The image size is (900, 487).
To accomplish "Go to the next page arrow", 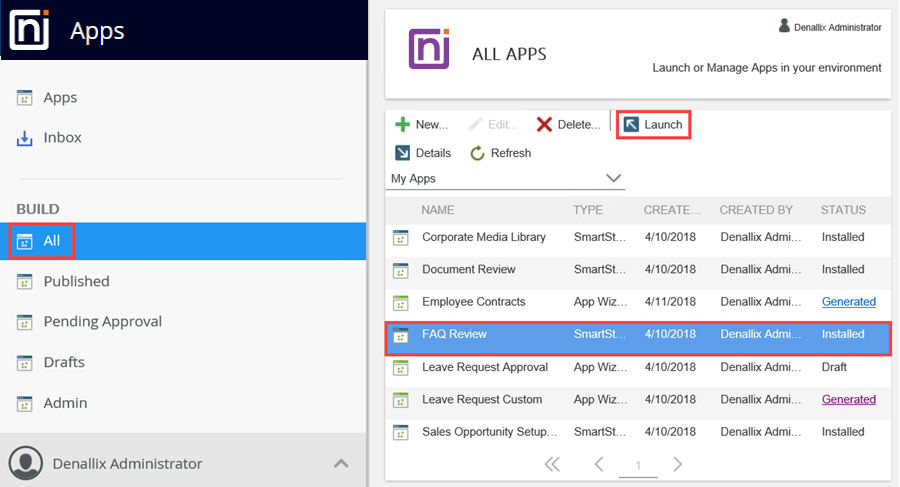I will [677, 464].
